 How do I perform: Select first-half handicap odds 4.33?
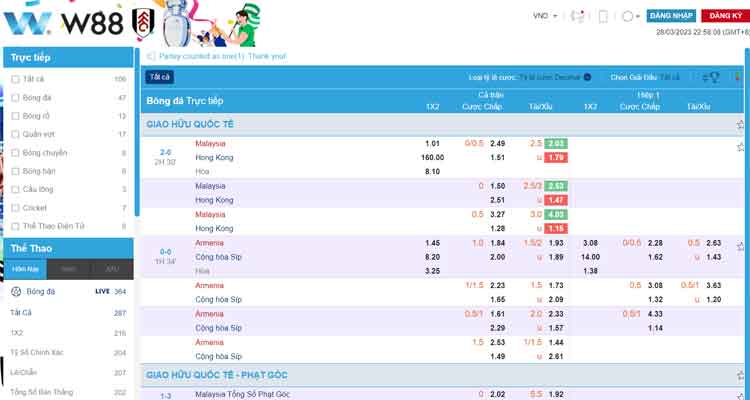[x=655, y=314]
